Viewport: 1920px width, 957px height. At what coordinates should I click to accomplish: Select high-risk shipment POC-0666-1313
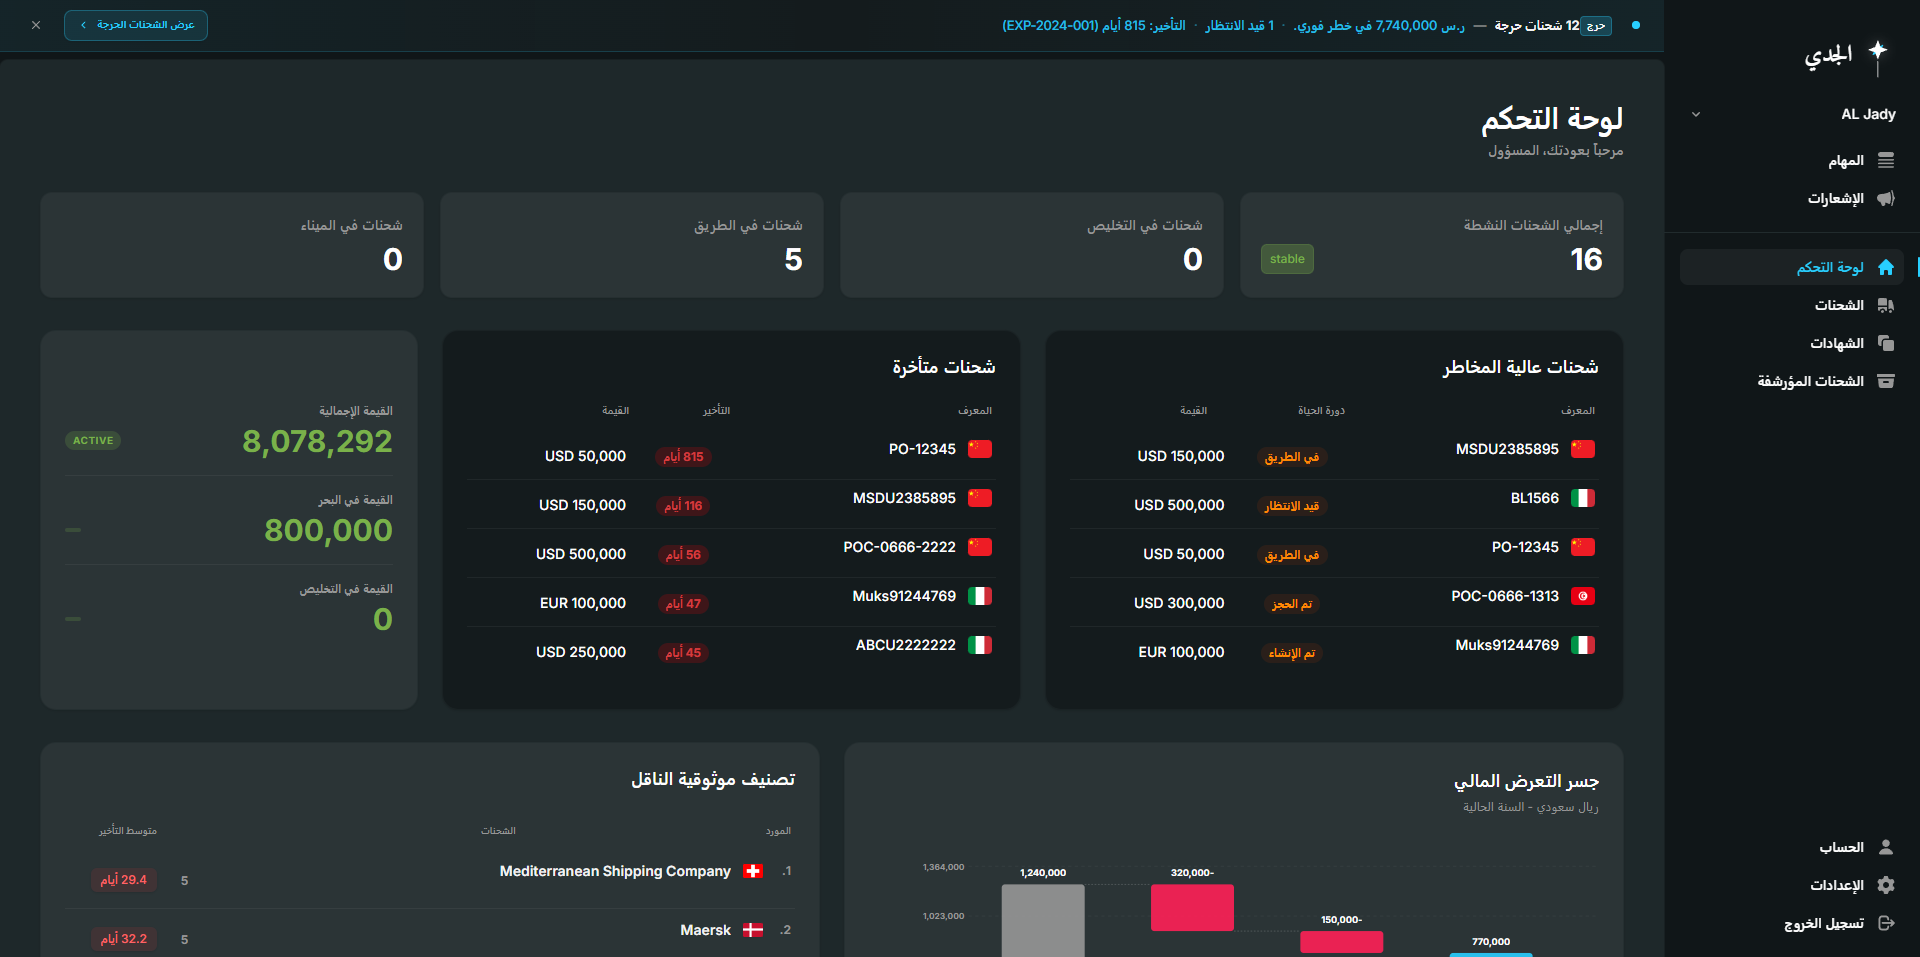coord(1334,602)
